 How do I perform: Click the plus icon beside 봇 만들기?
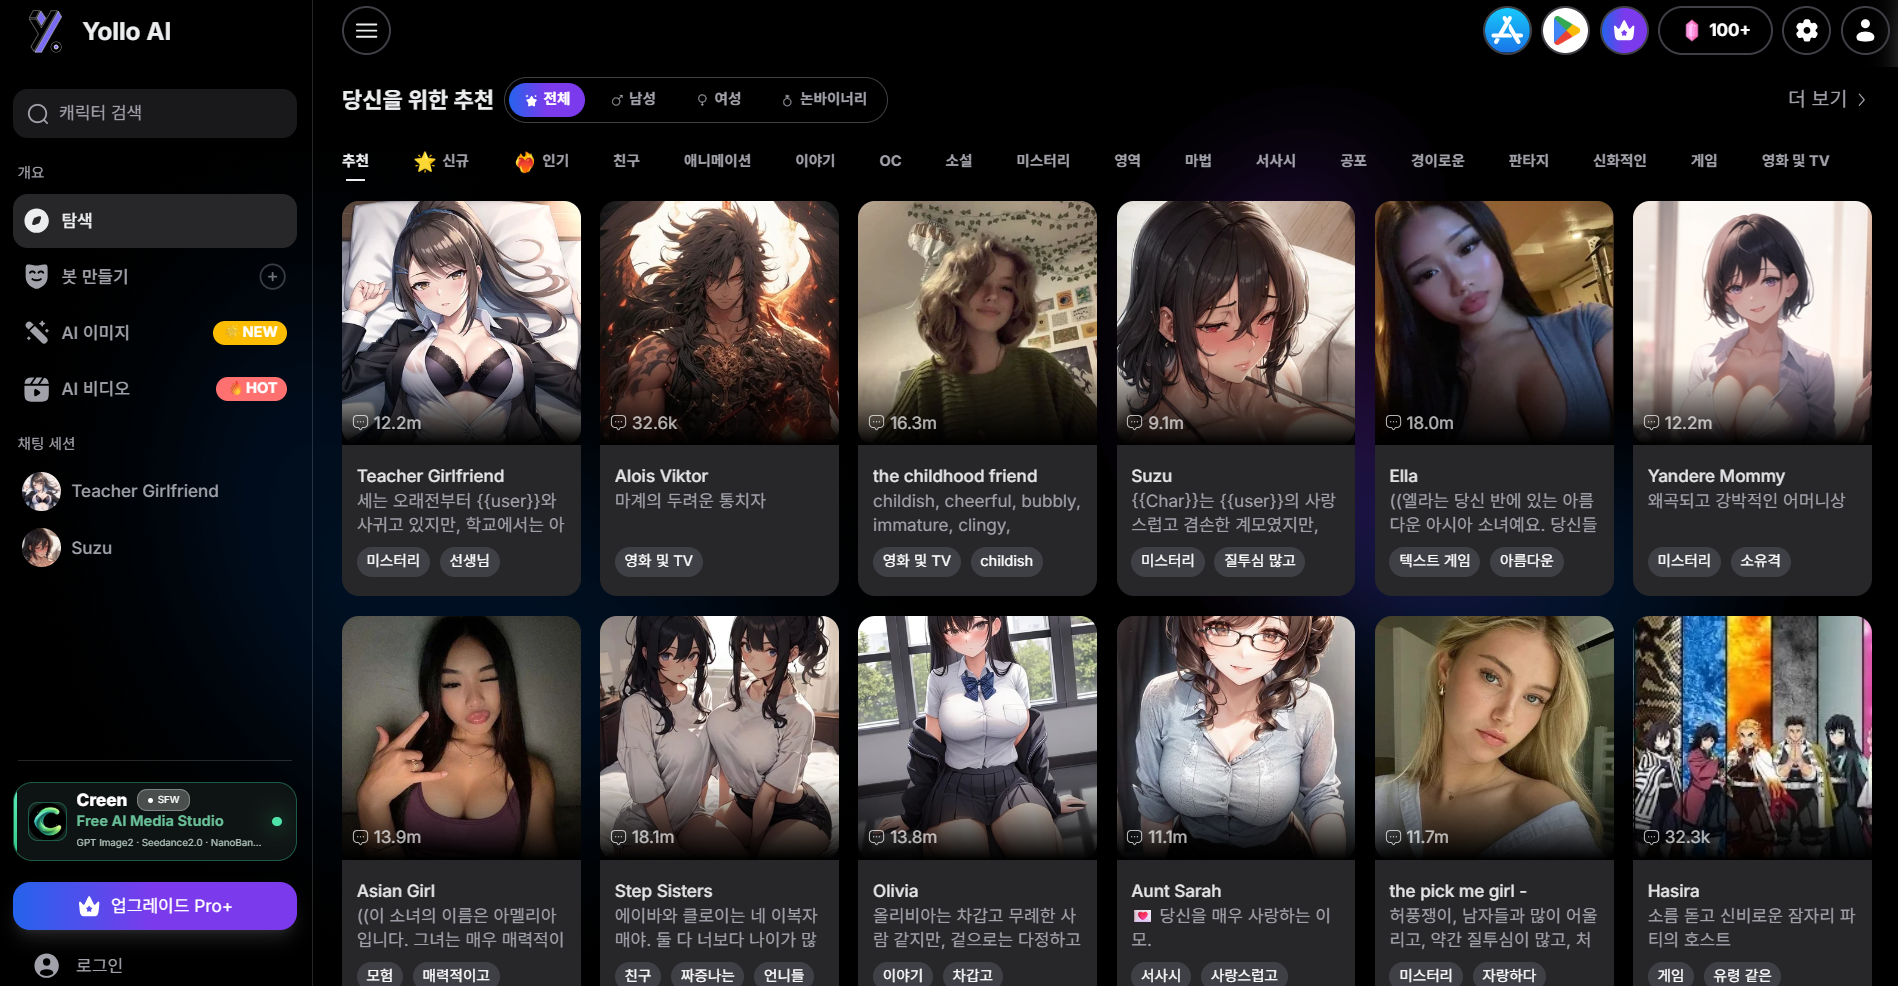(272, 277)
